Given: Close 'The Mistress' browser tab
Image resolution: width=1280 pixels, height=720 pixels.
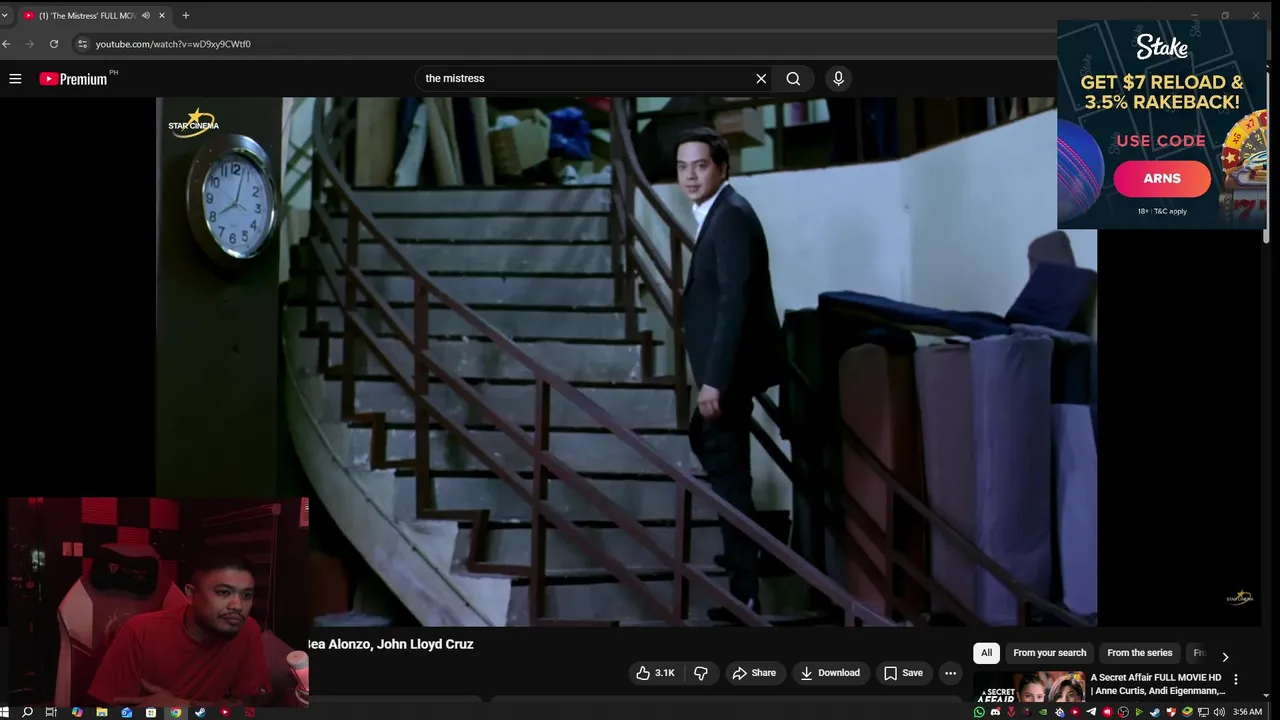Looking at the screenshot, I should [162, 15].
